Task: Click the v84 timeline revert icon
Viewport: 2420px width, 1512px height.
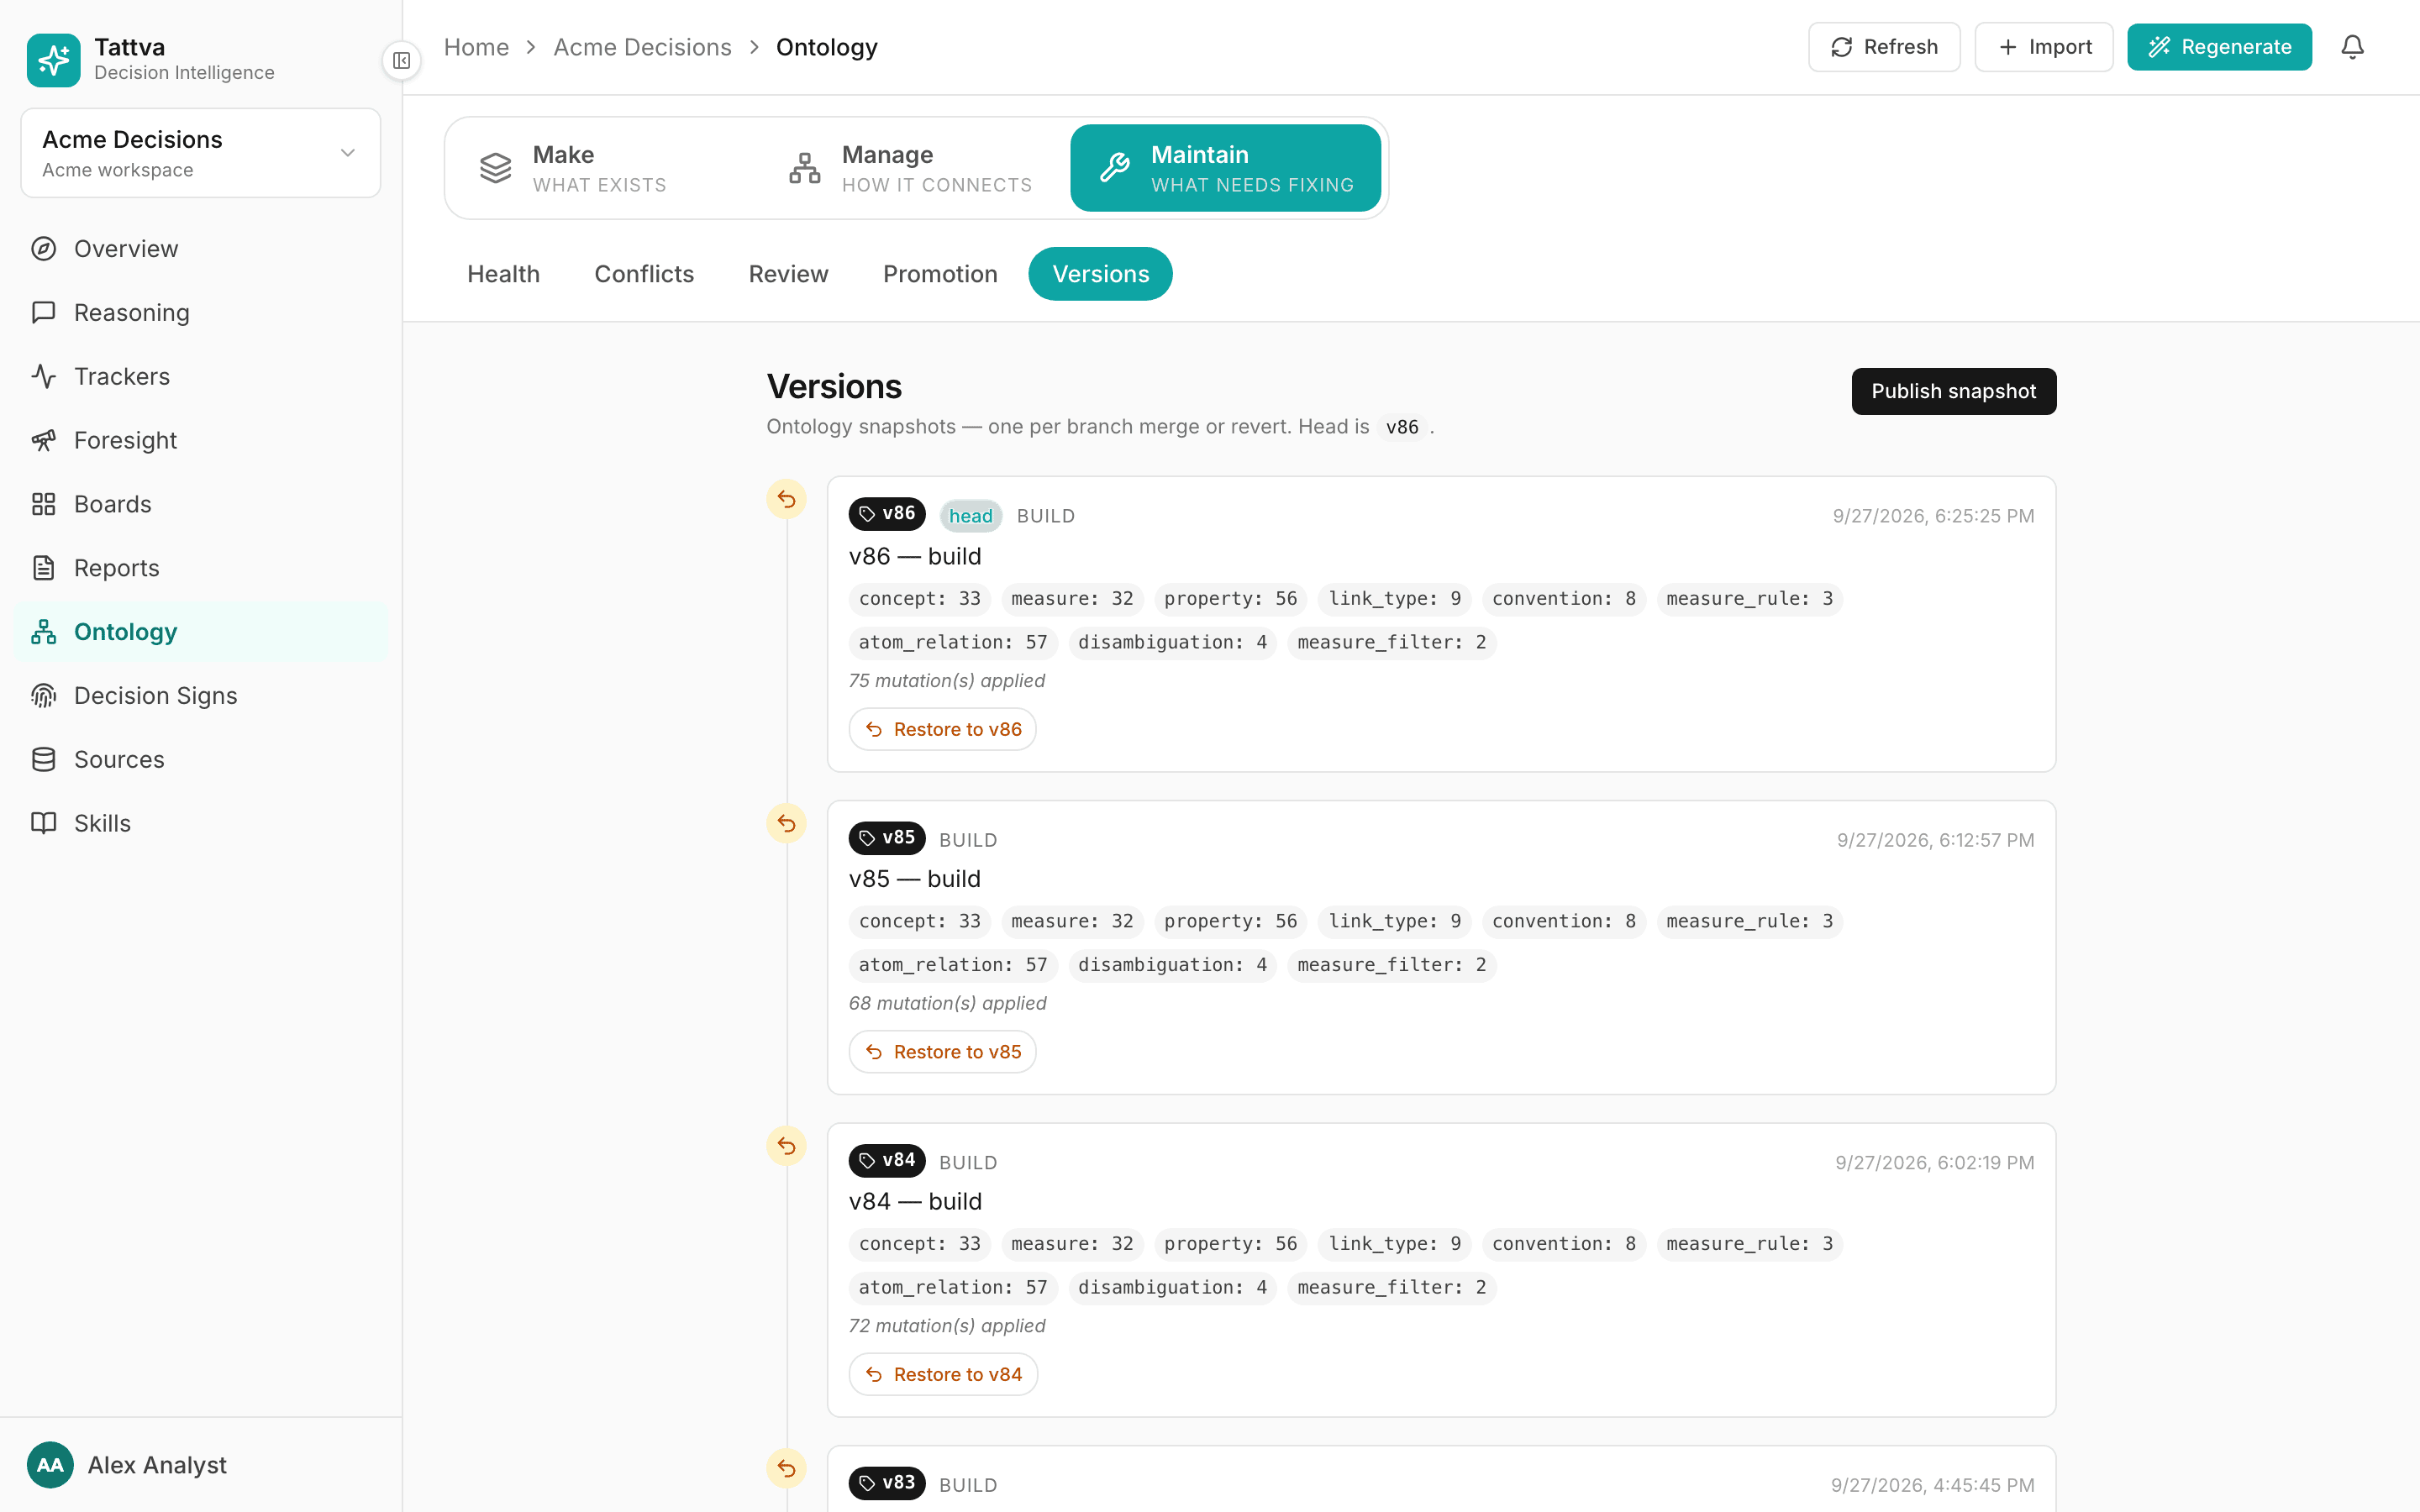Action: (787, 1146)
